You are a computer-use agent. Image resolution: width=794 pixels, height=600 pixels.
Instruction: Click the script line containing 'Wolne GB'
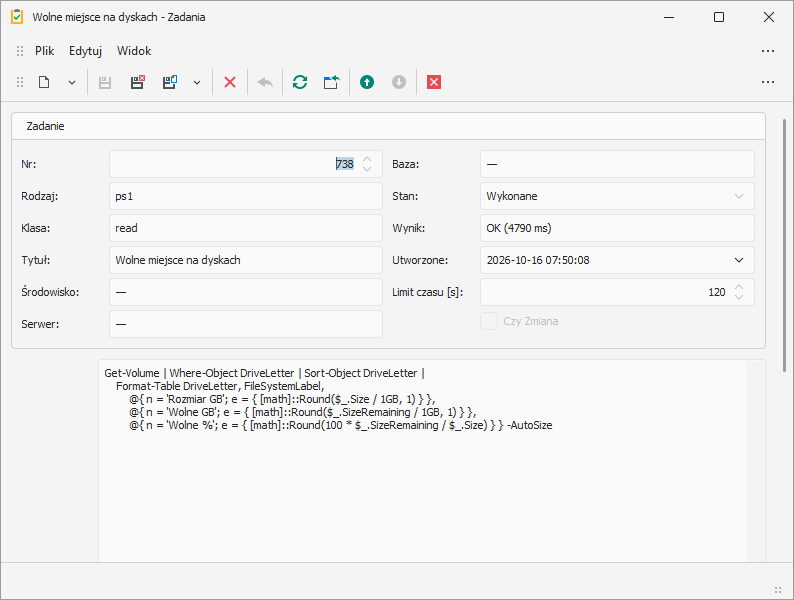coord(302,412)
